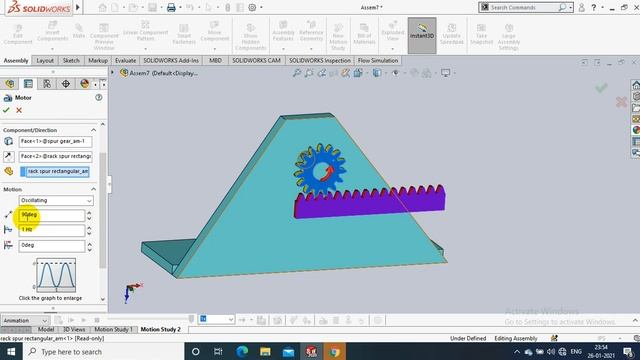Select direction field Face<2>@rack spur
Viewport: 640px width, 360px height.
(56, 156)
